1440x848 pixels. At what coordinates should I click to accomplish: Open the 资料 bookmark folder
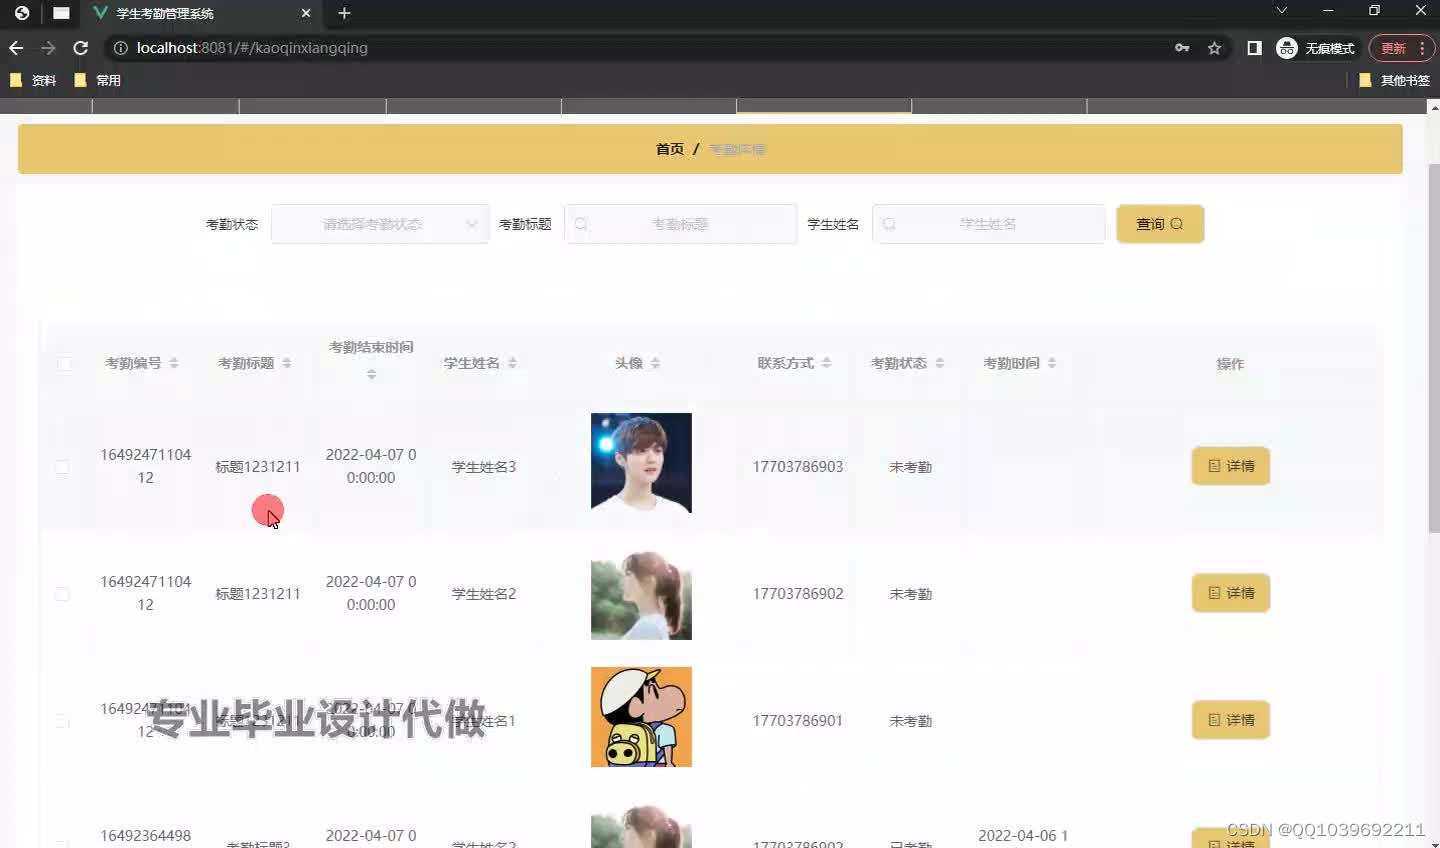[33, 80]
